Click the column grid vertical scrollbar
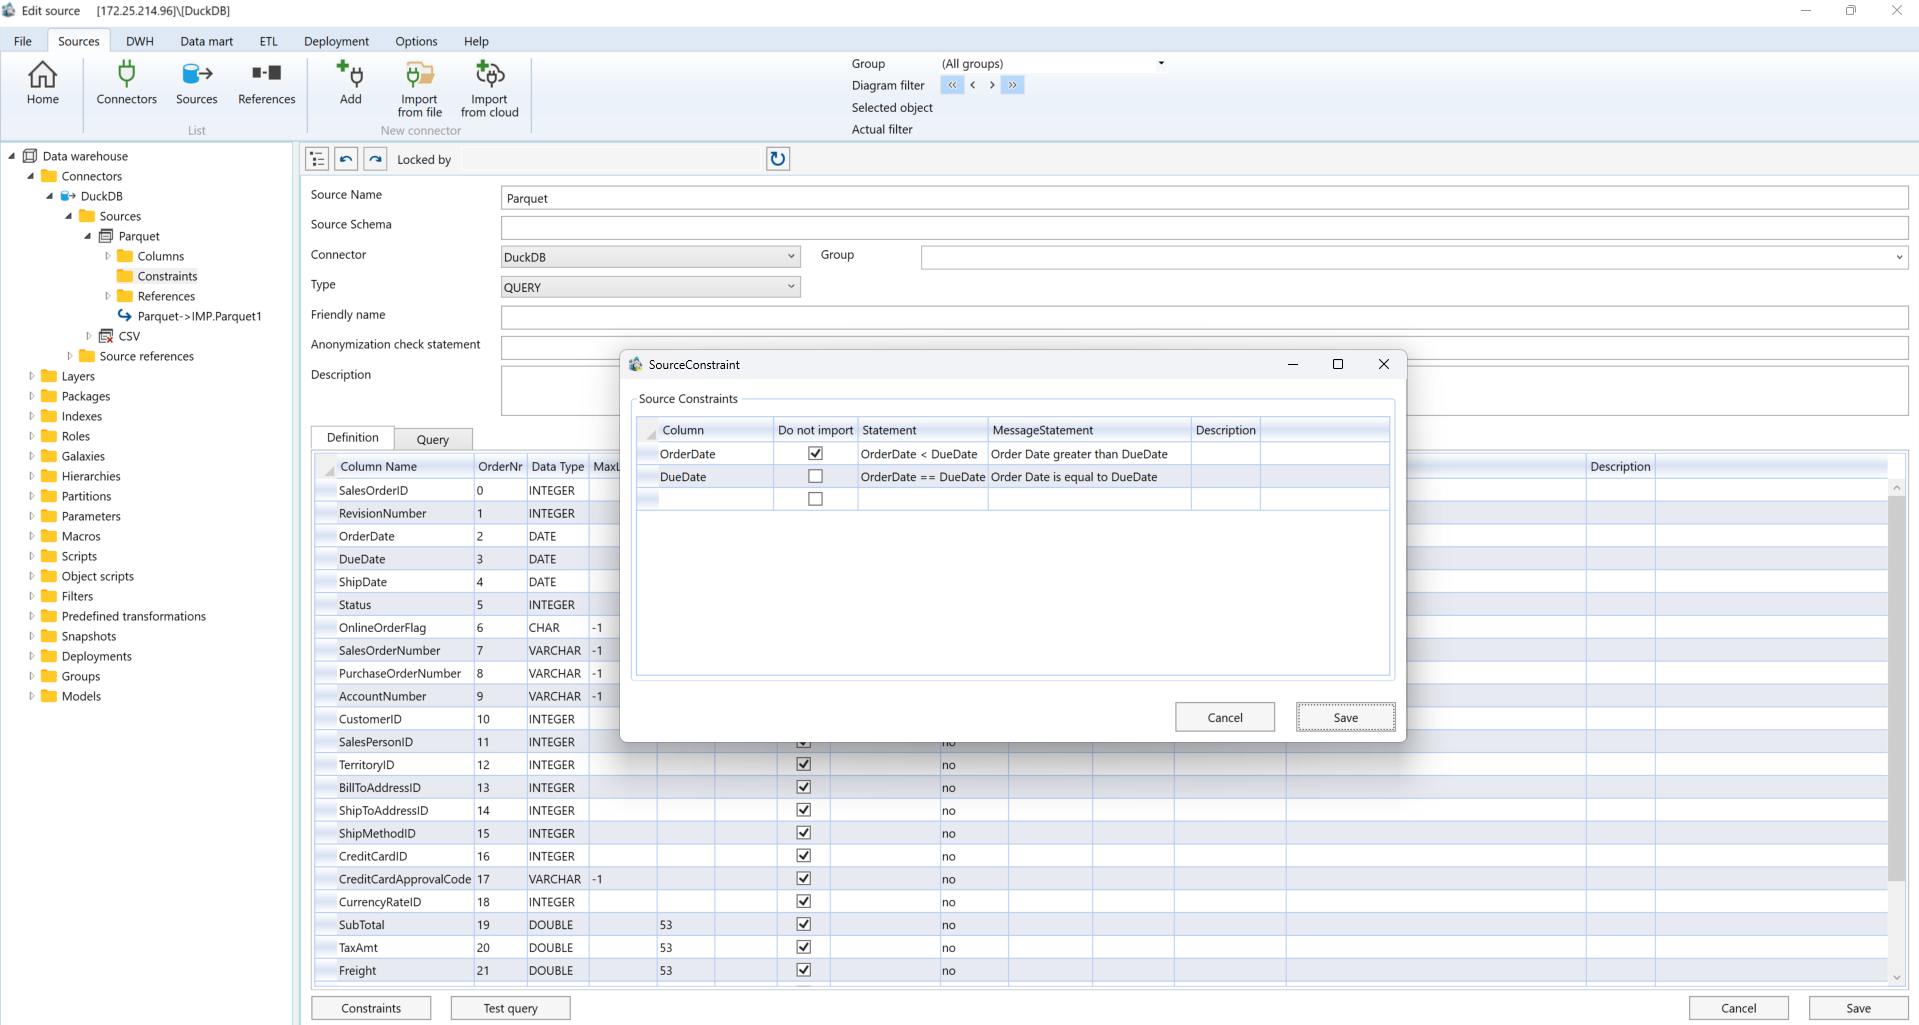 (x=1896, y=688)
